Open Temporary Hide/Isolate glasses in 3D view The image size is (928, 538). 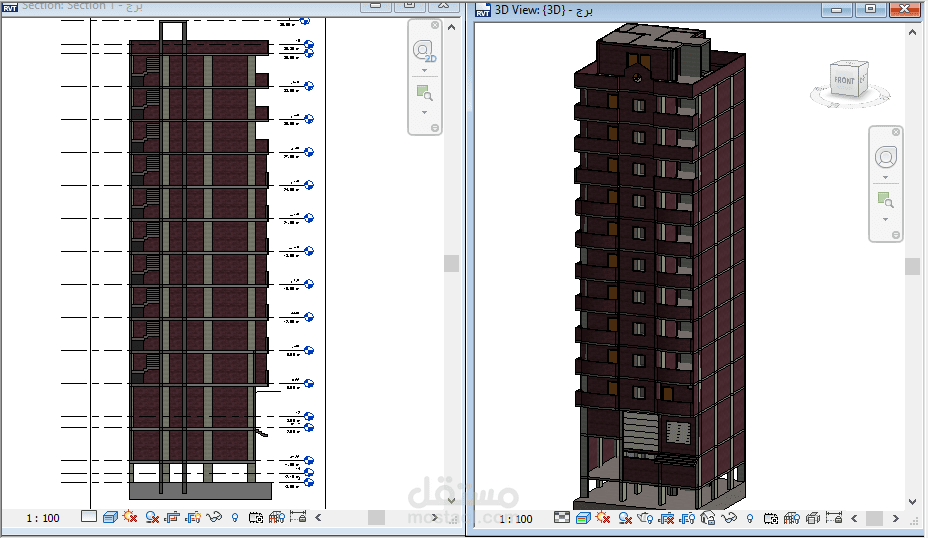[x=729, y=517]
